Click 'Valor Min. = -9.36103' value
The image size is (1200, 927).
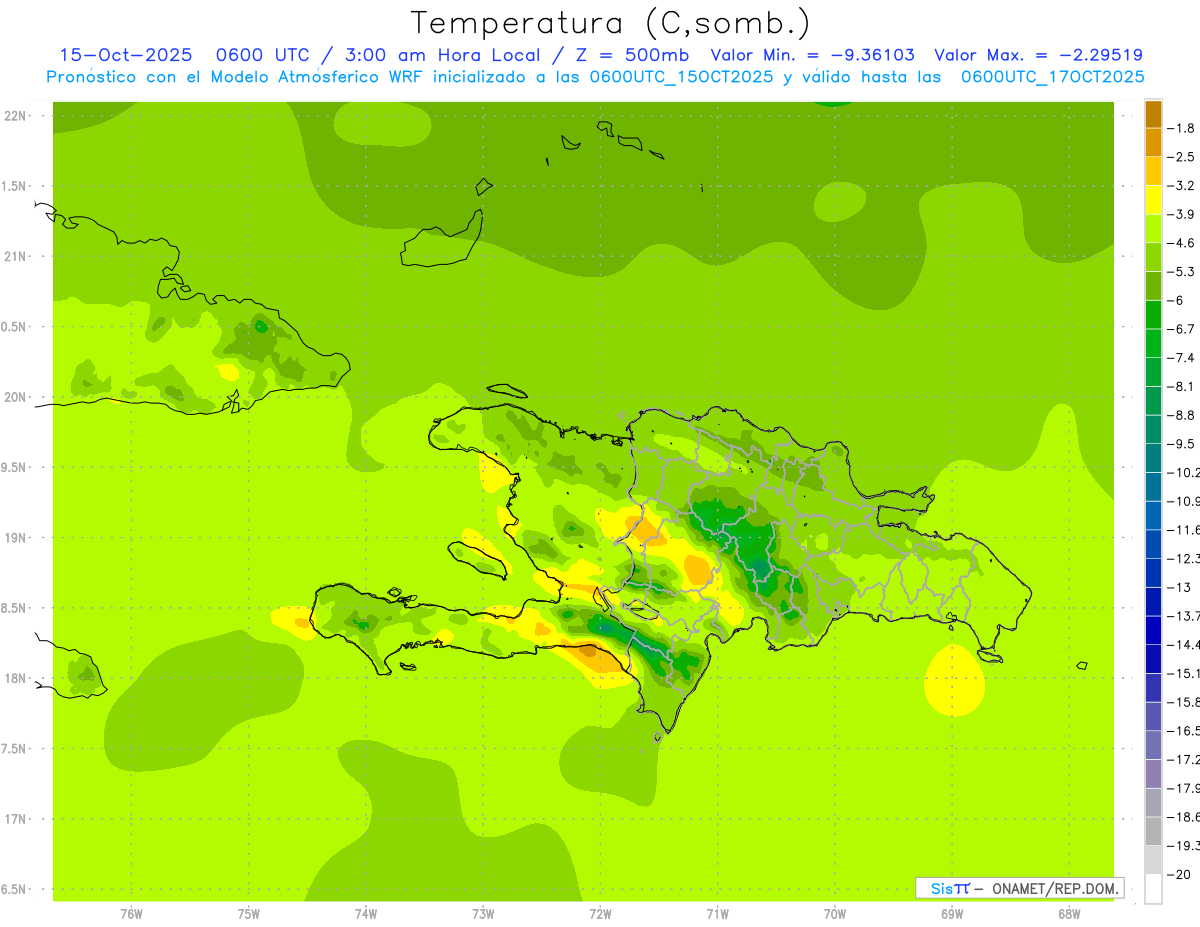pyautogui.click(x=813, y=55)
